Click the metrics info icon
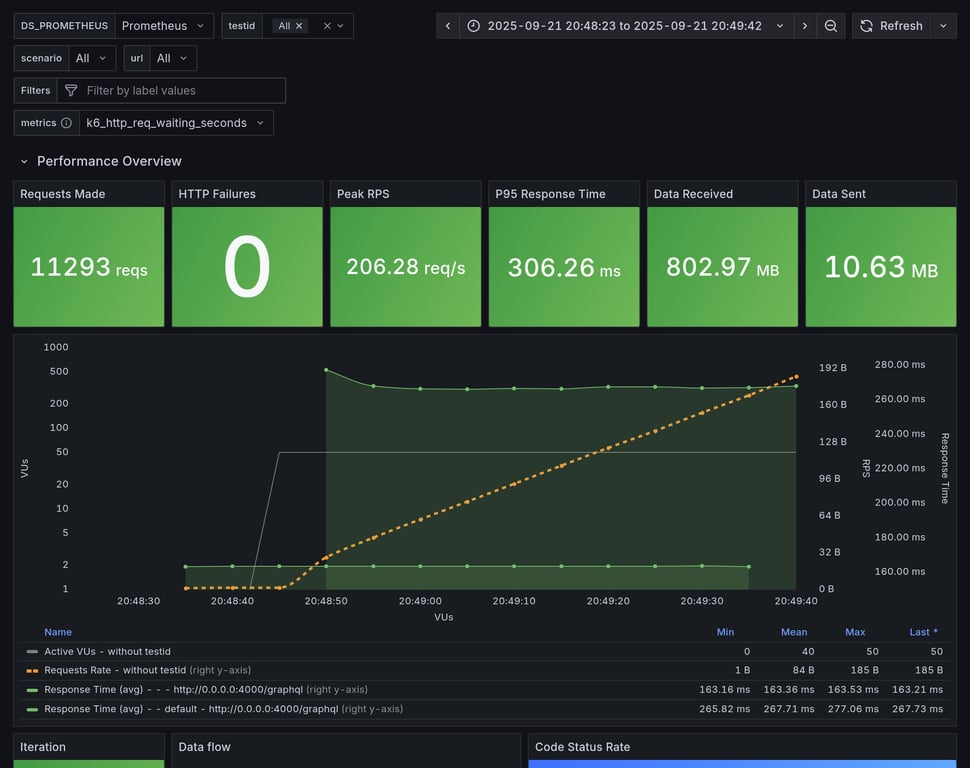Viewport: 970px width, 768px height. click(66, 123)
